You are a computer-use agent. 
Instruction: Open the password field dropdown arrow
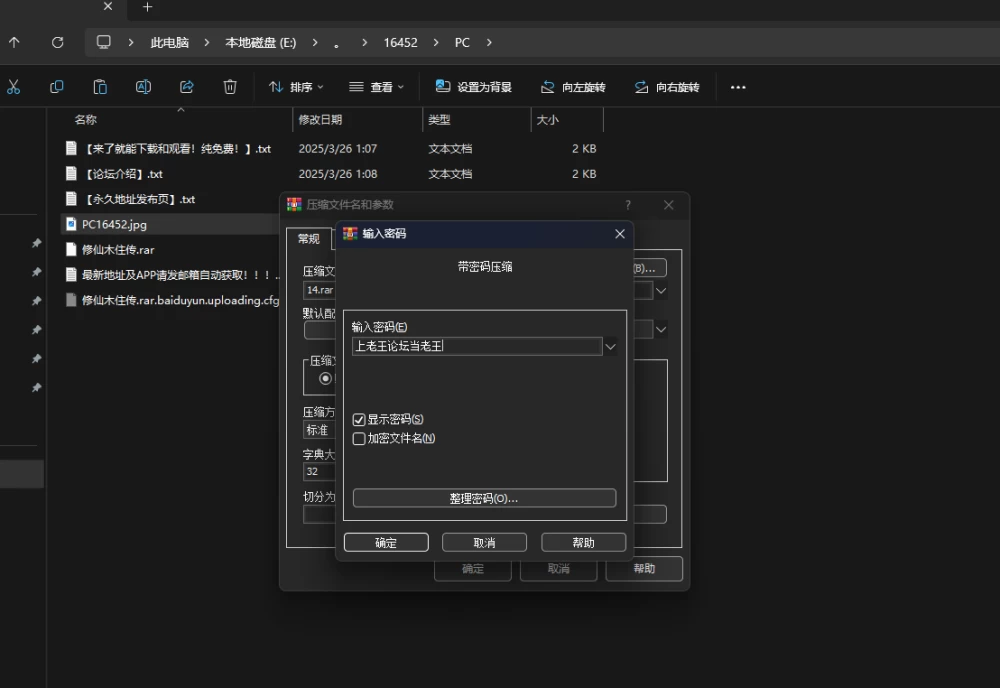pyautogui.click(x=610, y=346)
